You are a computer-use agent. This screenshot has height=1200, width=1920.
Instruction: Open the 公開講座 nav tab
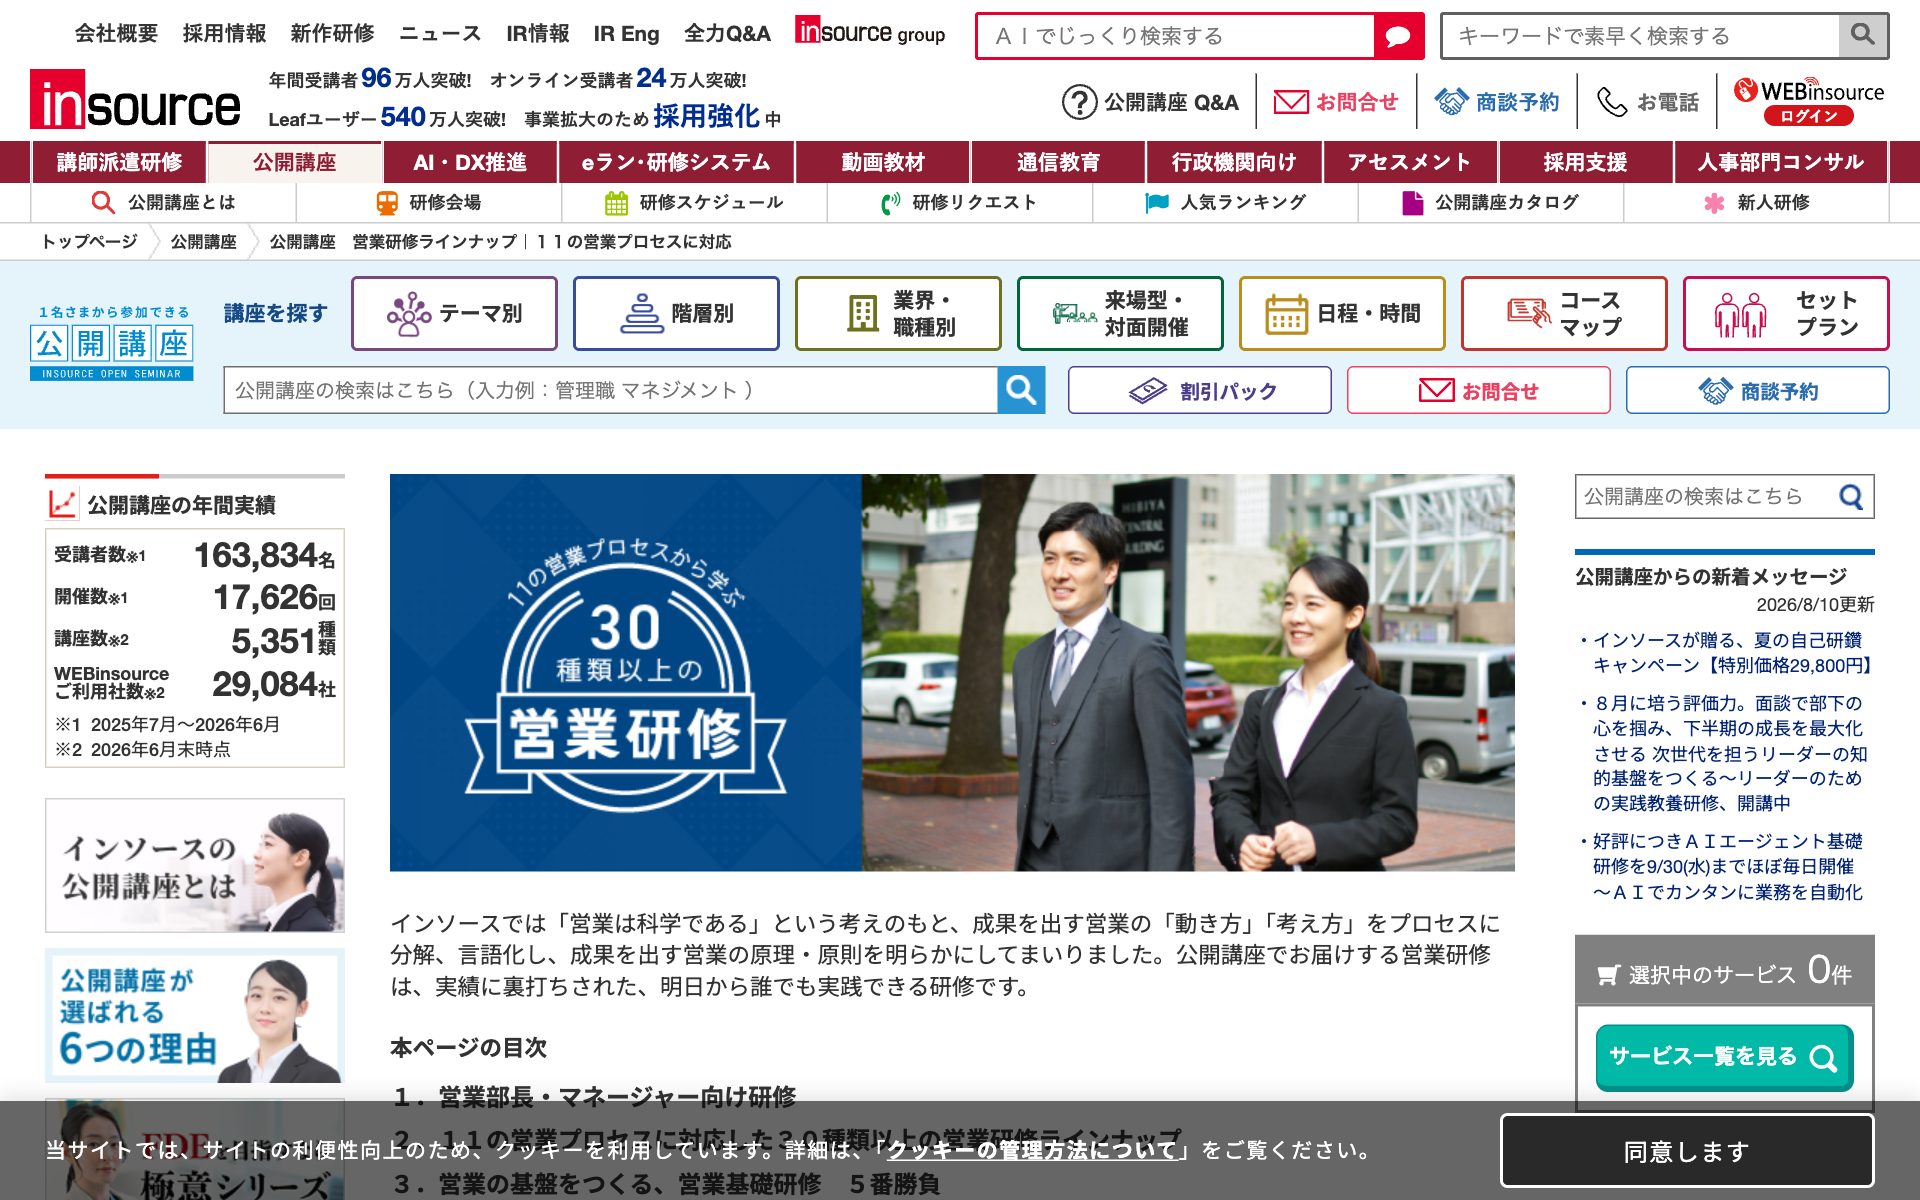[x=294, y=162]
